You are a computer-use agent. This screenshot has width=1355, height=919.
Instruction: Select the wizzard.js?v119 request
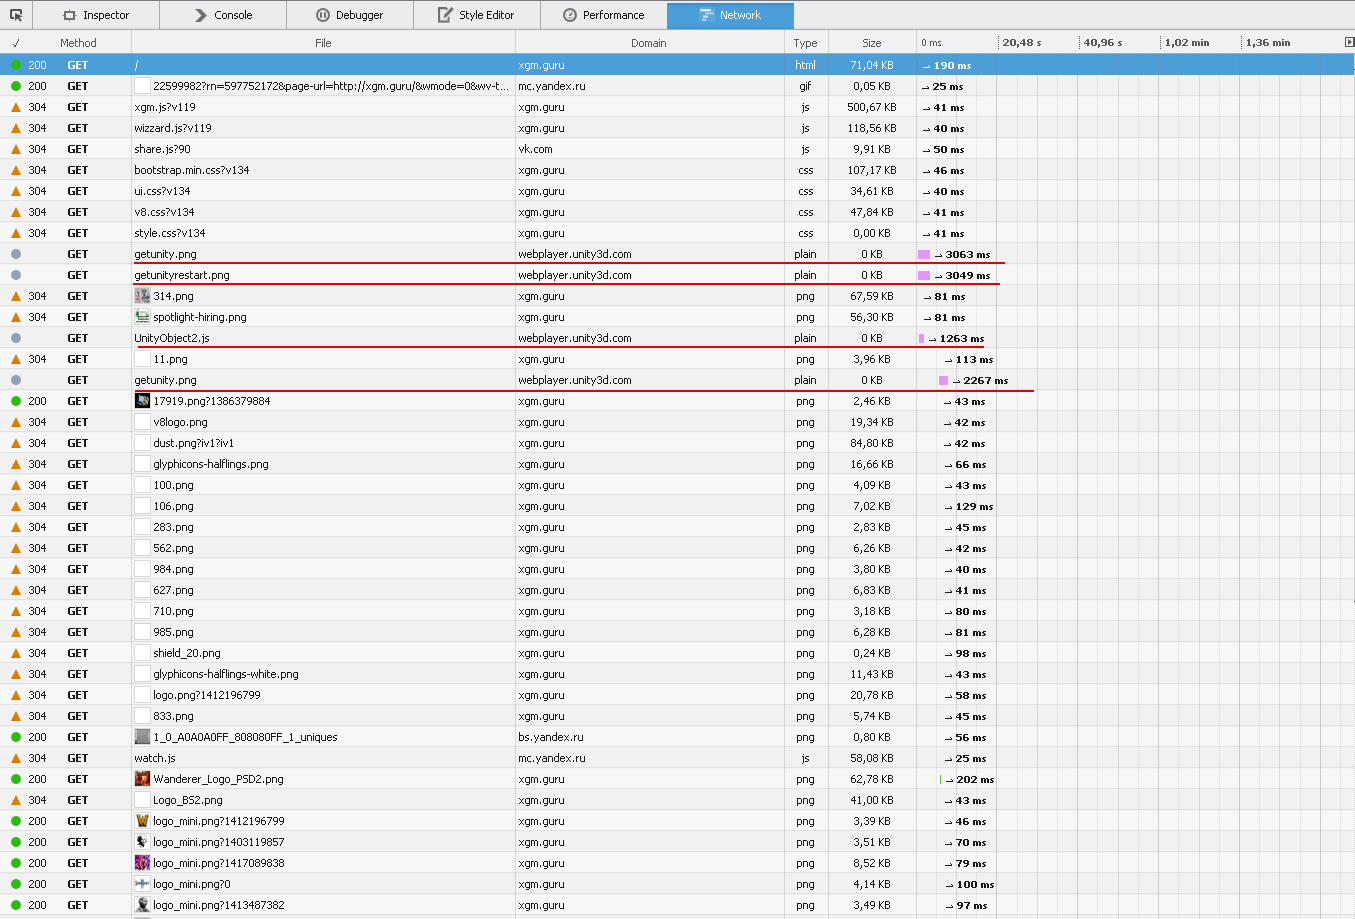click(x=677, y=128)
